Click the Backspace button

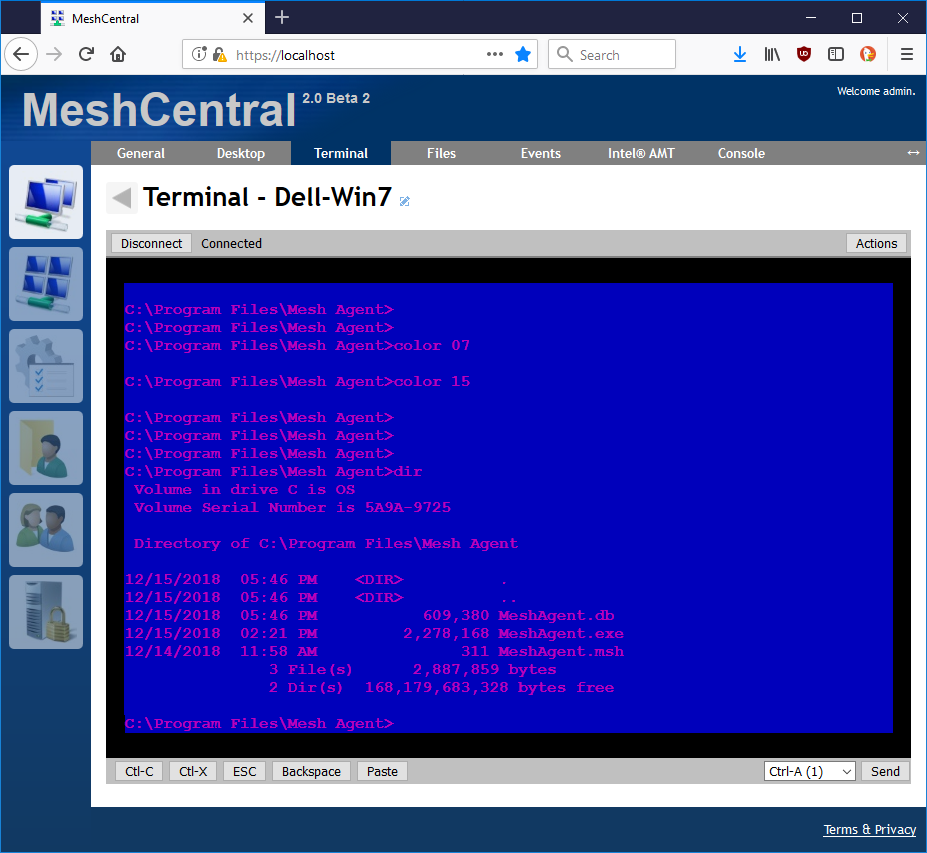(x=311, y=771)
